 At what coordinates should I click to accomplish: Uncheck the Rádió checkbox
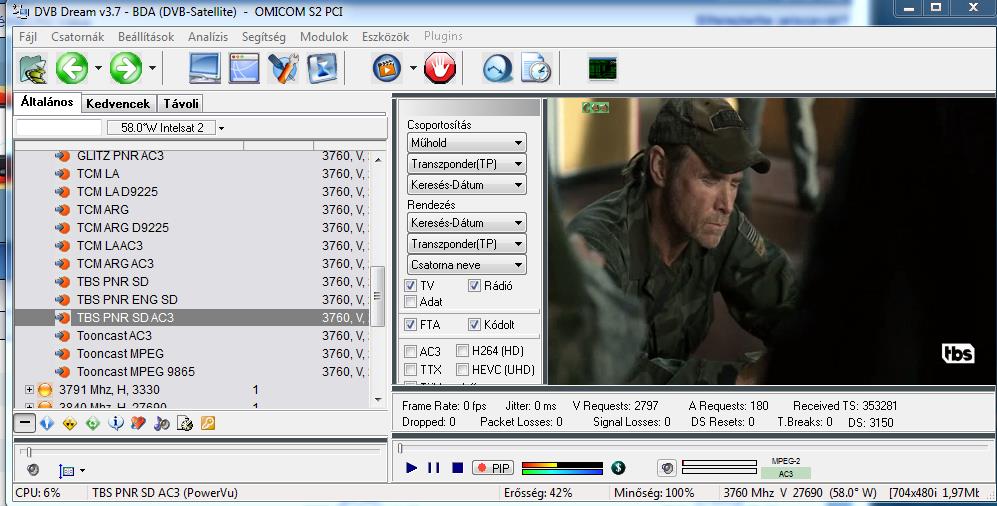474,285
